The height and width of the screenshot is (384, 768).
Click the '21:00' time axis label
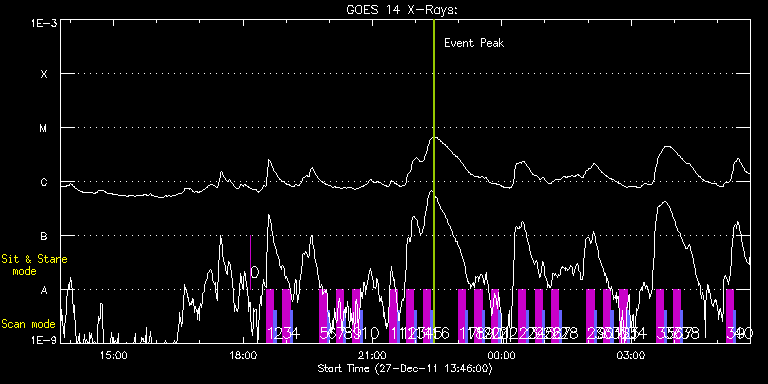tap(372, 355)
